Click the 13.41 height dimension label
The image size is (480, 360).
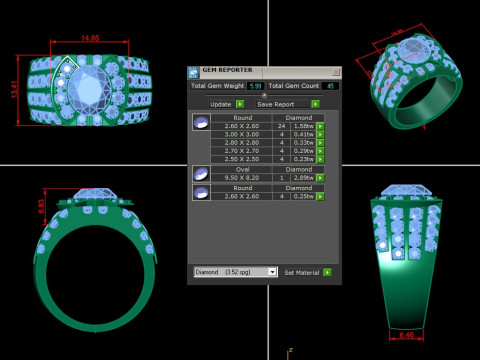[14, 90]
